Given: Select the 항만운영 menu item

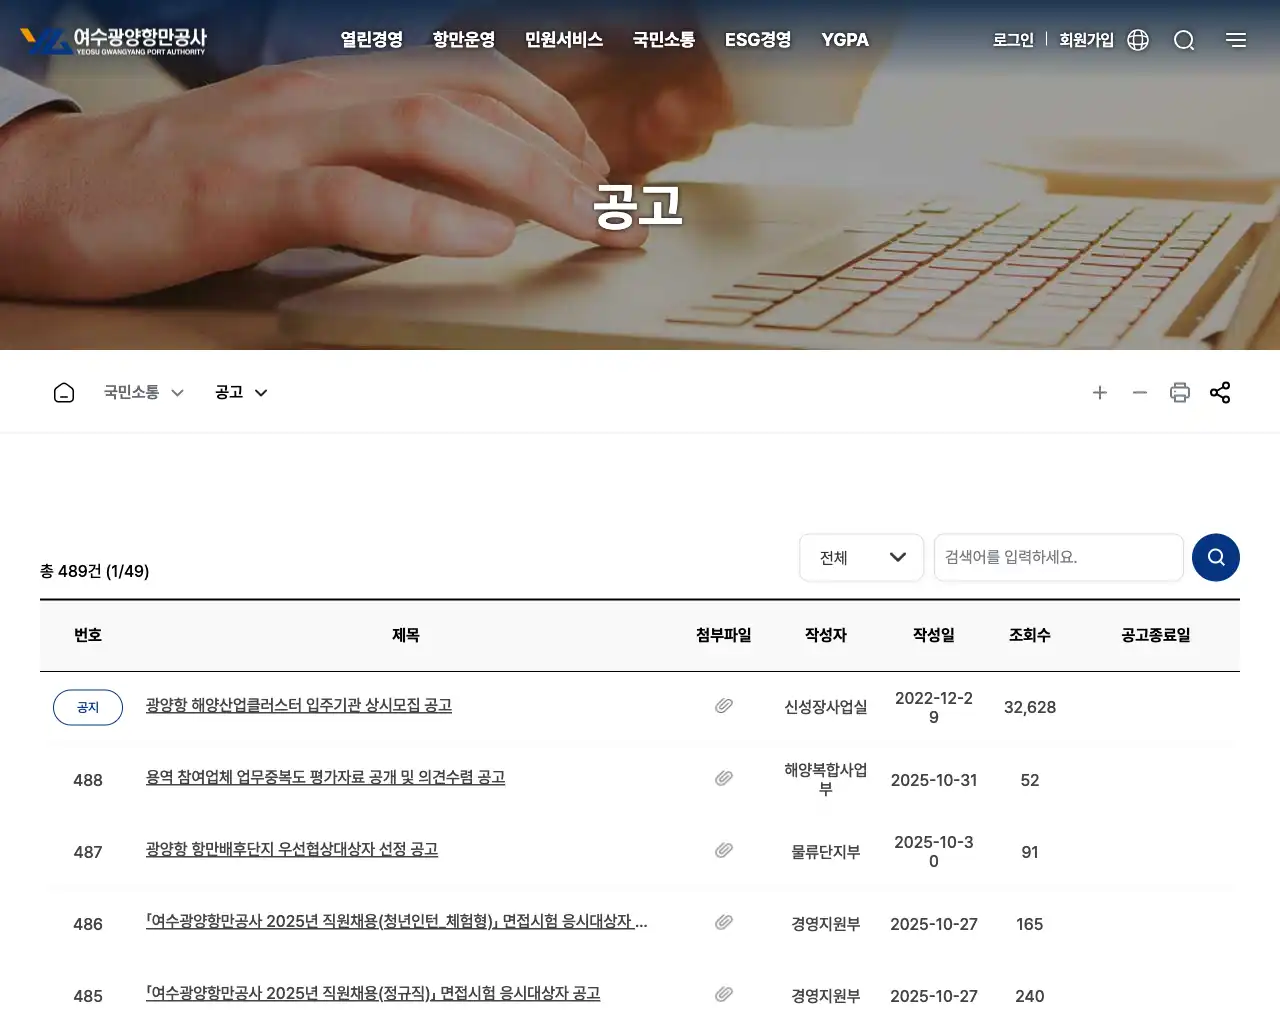Looking at the screenshot, I should tap(463, 40).
